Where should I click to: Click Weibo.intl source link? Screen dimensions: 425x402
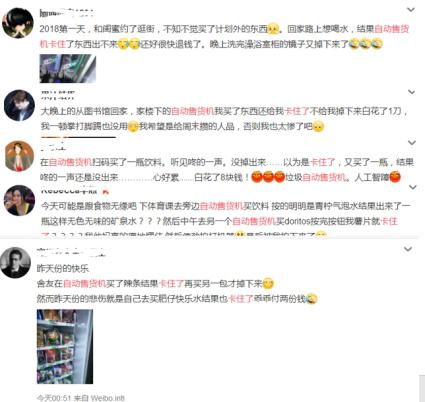pyautogui.click(x=108, y=398)
